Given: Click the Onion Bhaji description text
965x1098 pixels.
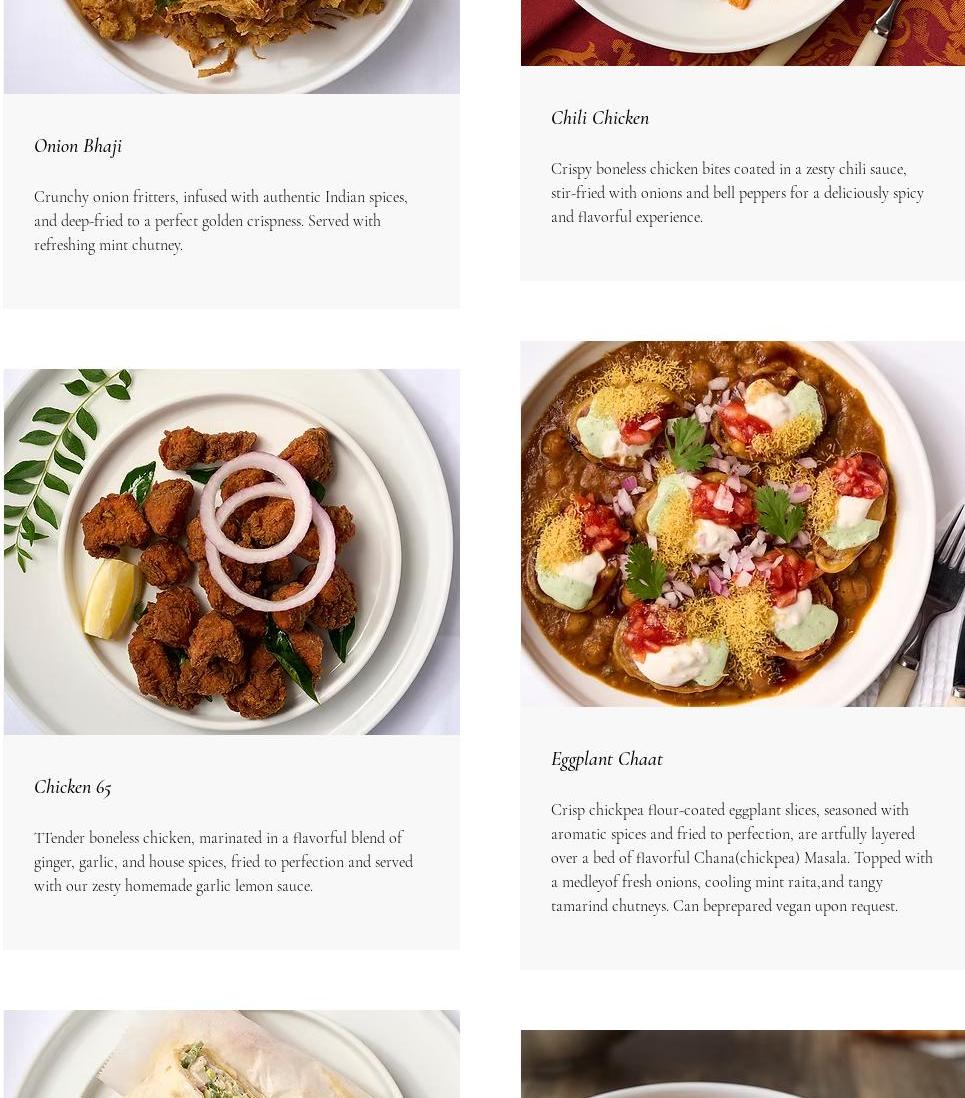Looking at the screenshot, I should coord(221,221).
